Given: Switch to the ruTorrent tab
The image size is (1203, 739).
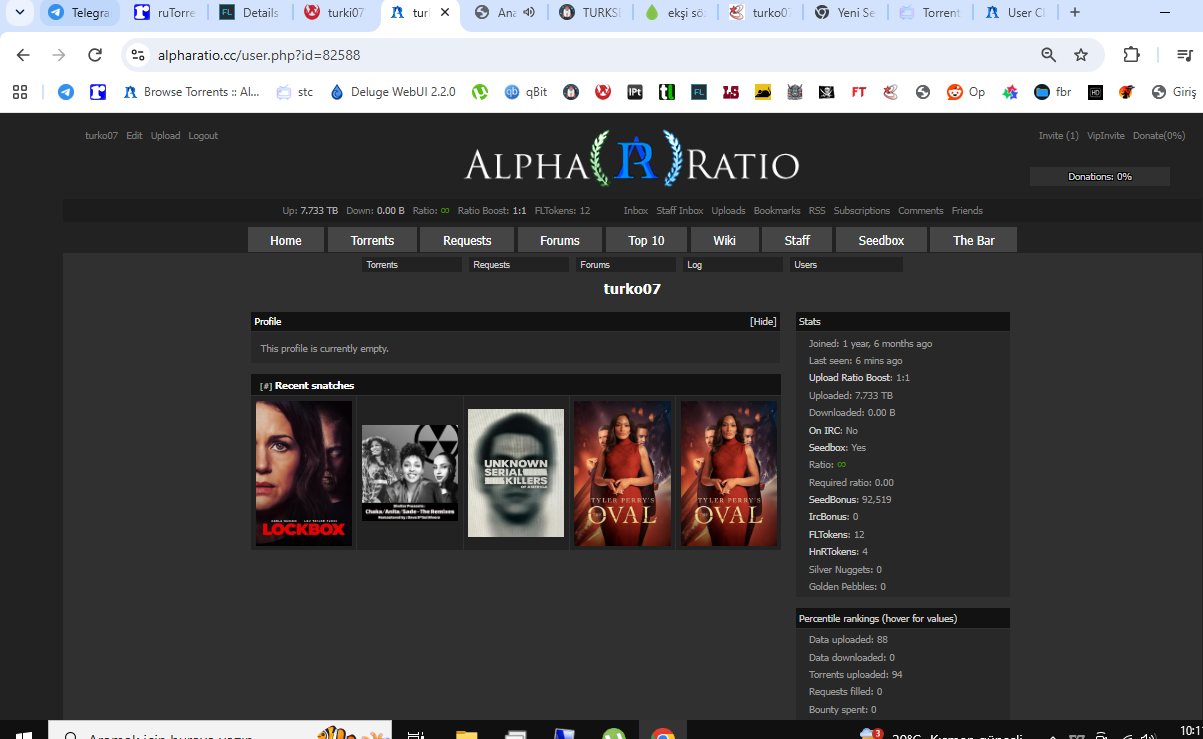Looking at the screenshot, I should 166,13.
